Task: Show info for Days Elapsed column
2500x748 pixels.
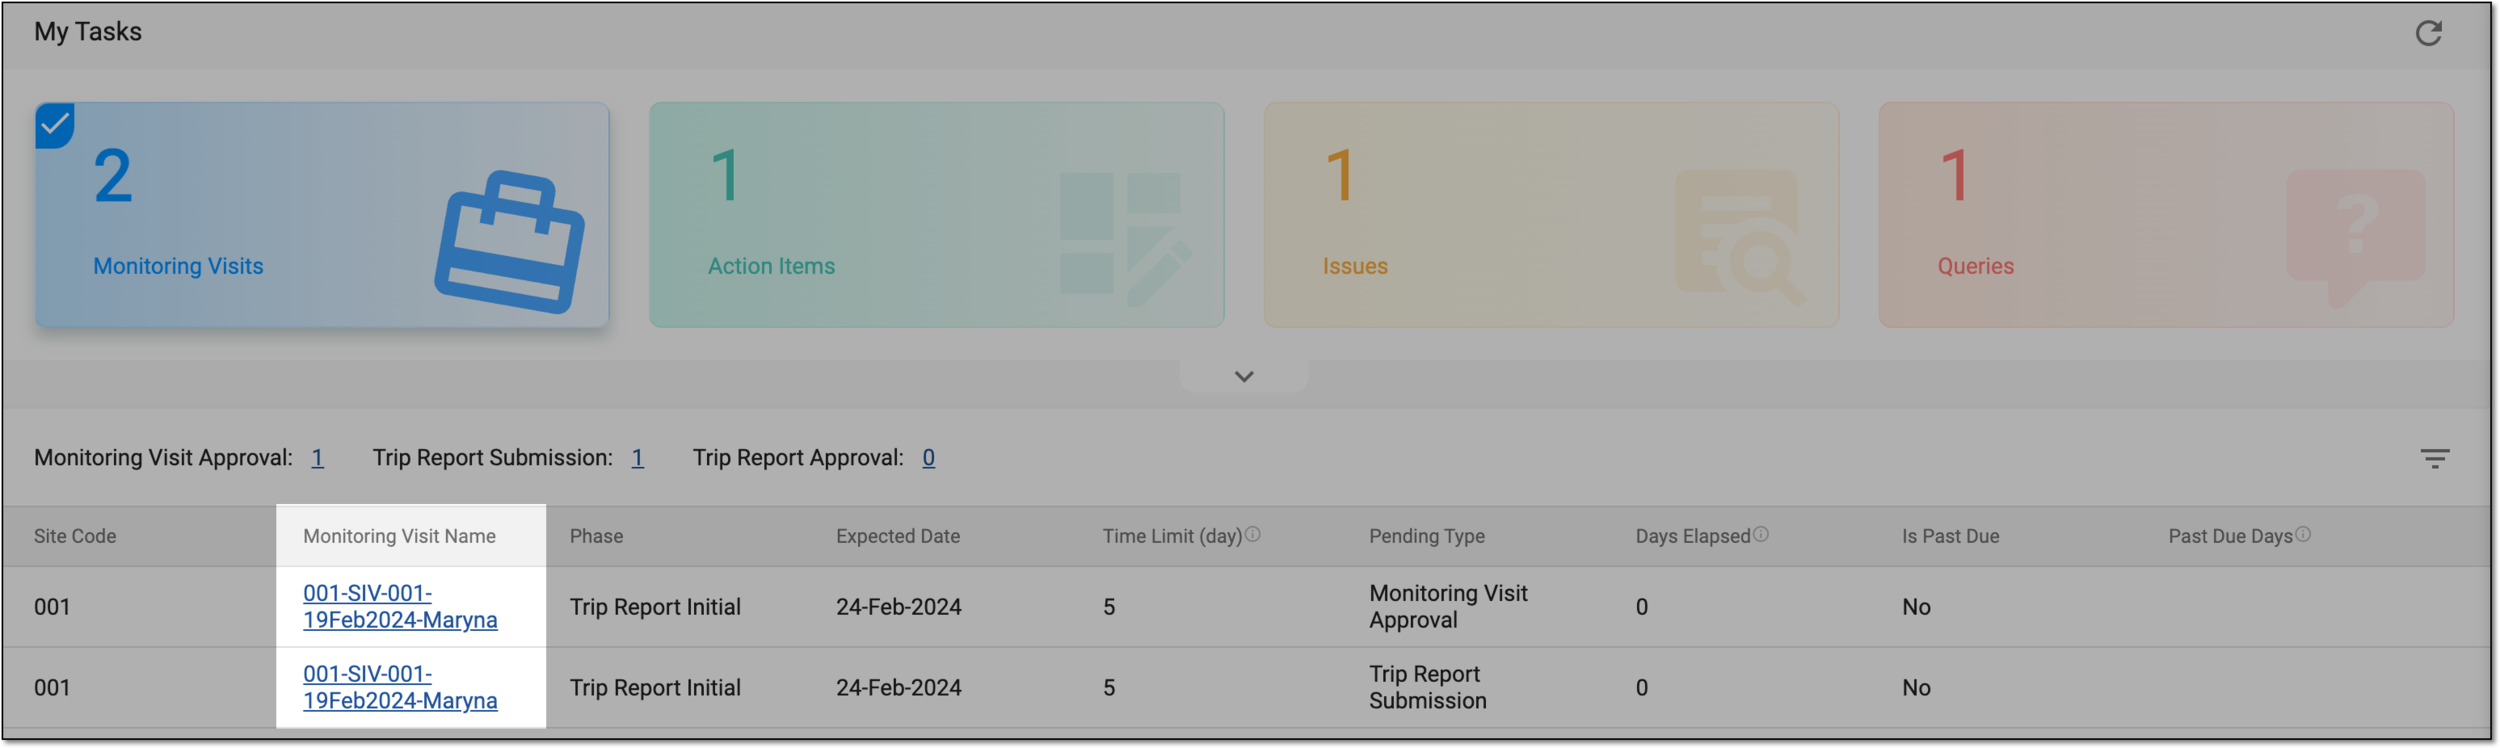Action: pyautogui.click(x=1760, y=535)
